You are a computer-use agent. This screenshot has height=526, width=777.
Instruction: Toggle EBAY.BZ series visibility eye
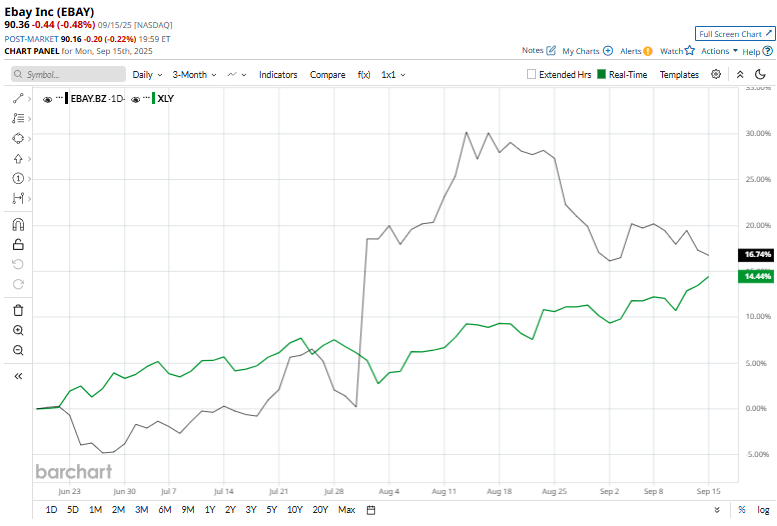[48, 99]
